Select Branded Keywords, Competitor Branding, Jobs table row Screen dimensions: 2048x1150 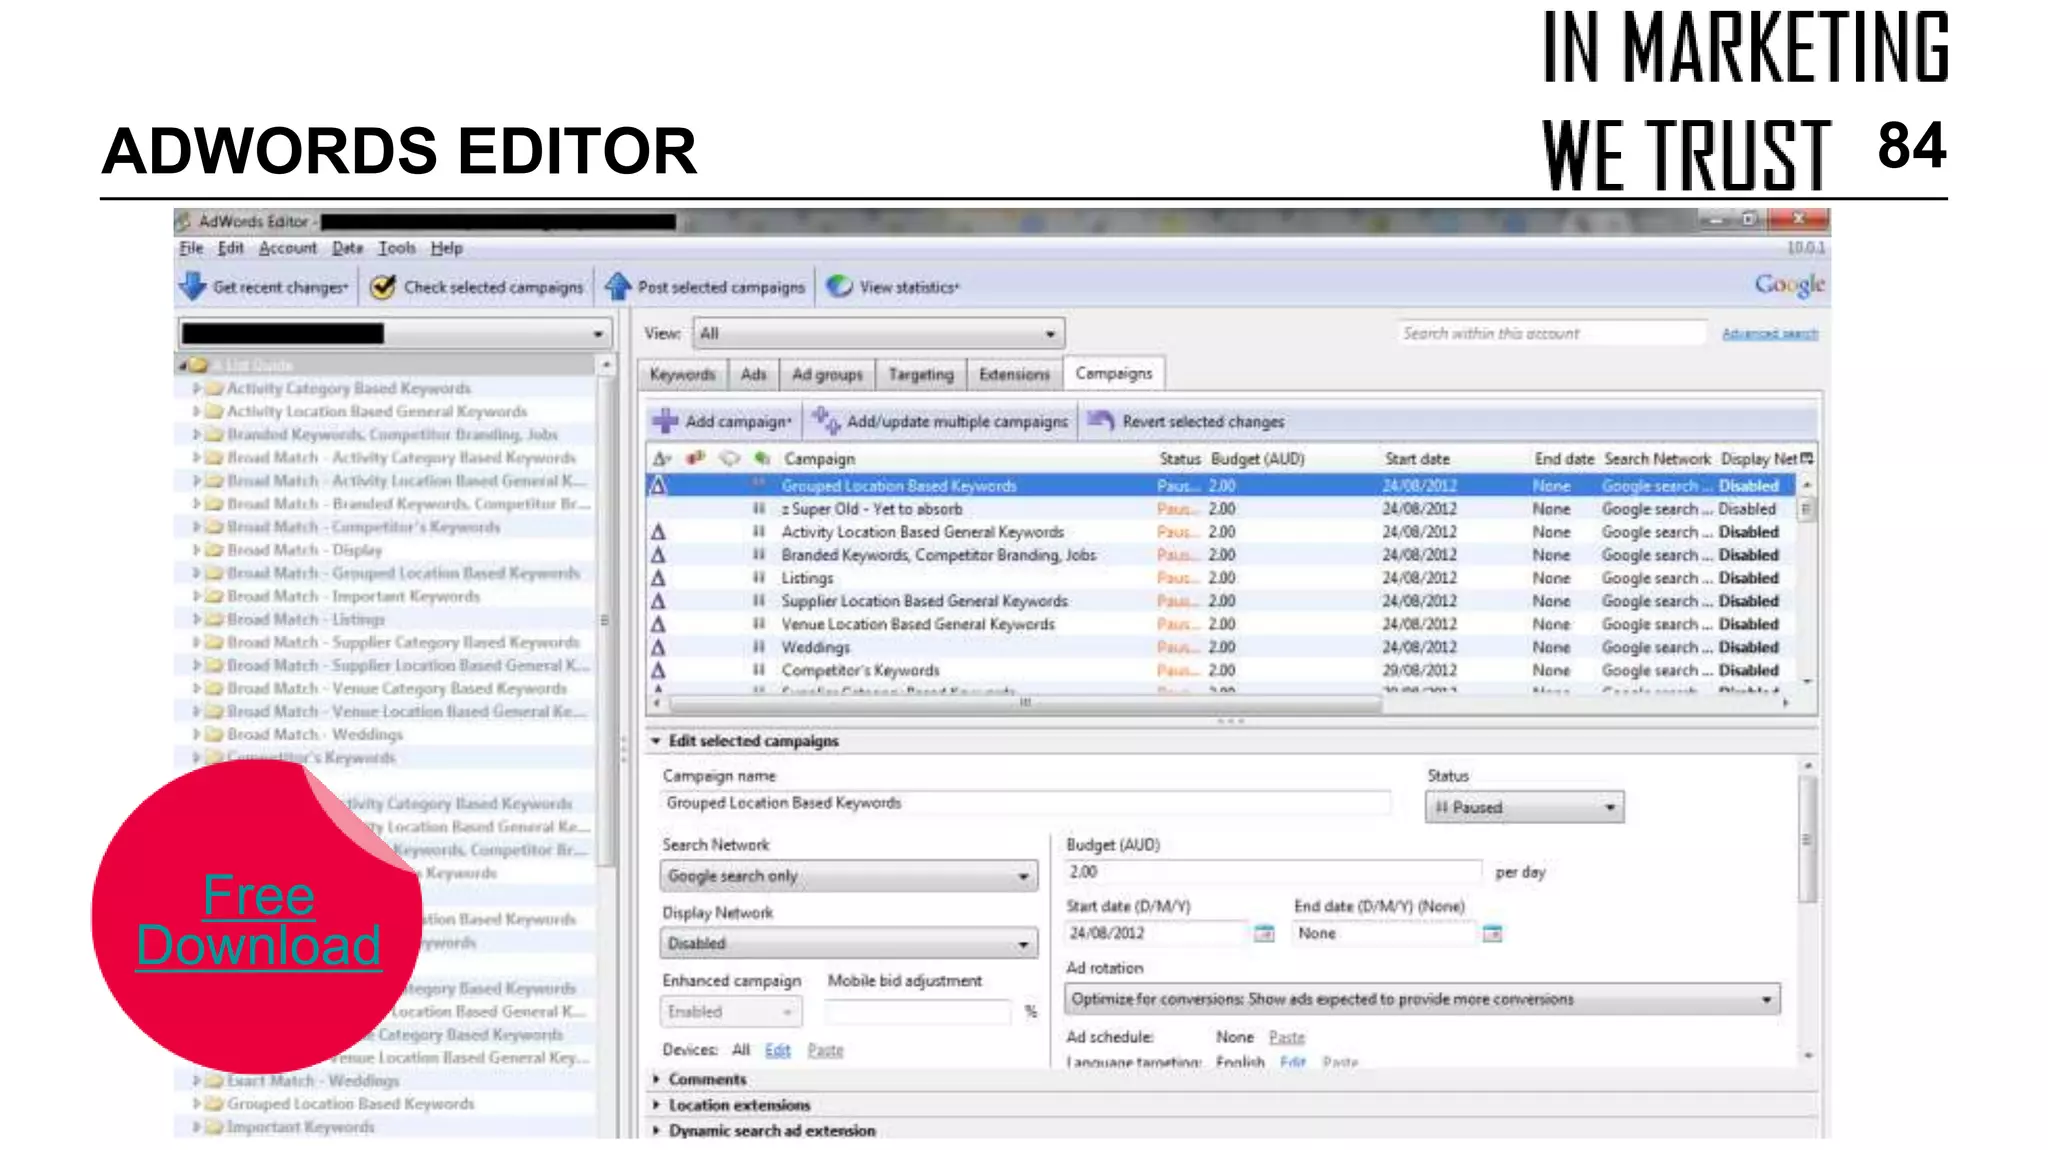(x=1220, y=555)
